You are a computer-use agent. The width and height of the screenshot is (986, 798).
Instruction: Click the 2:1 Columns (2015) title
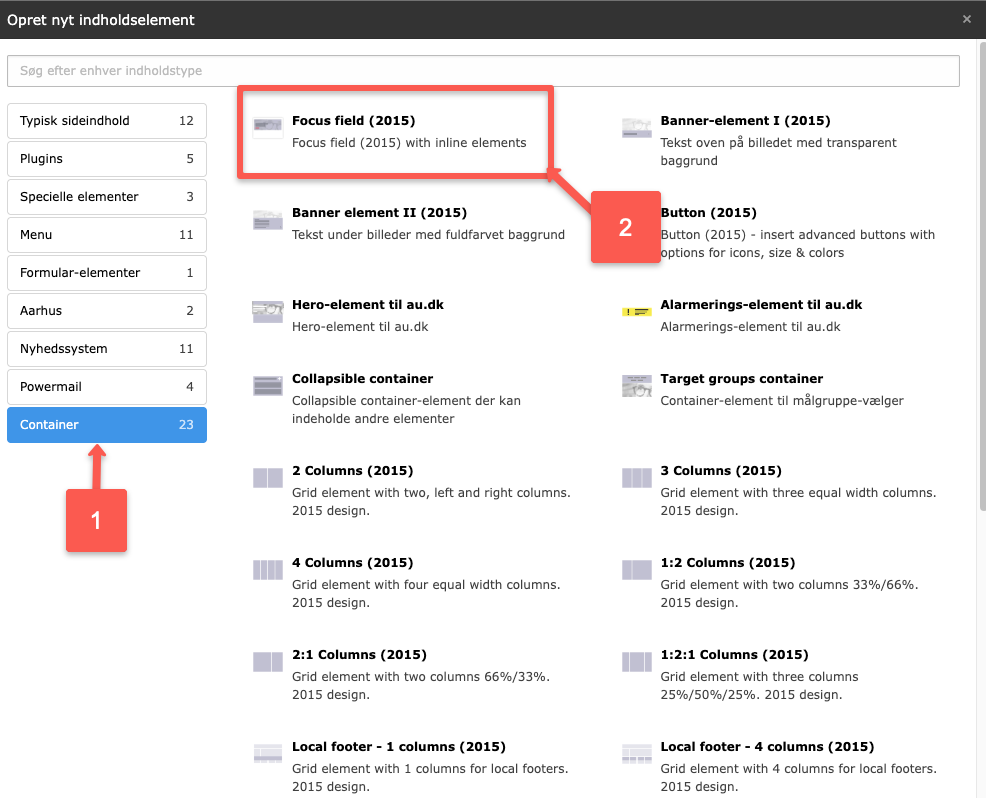pos(359,655)
